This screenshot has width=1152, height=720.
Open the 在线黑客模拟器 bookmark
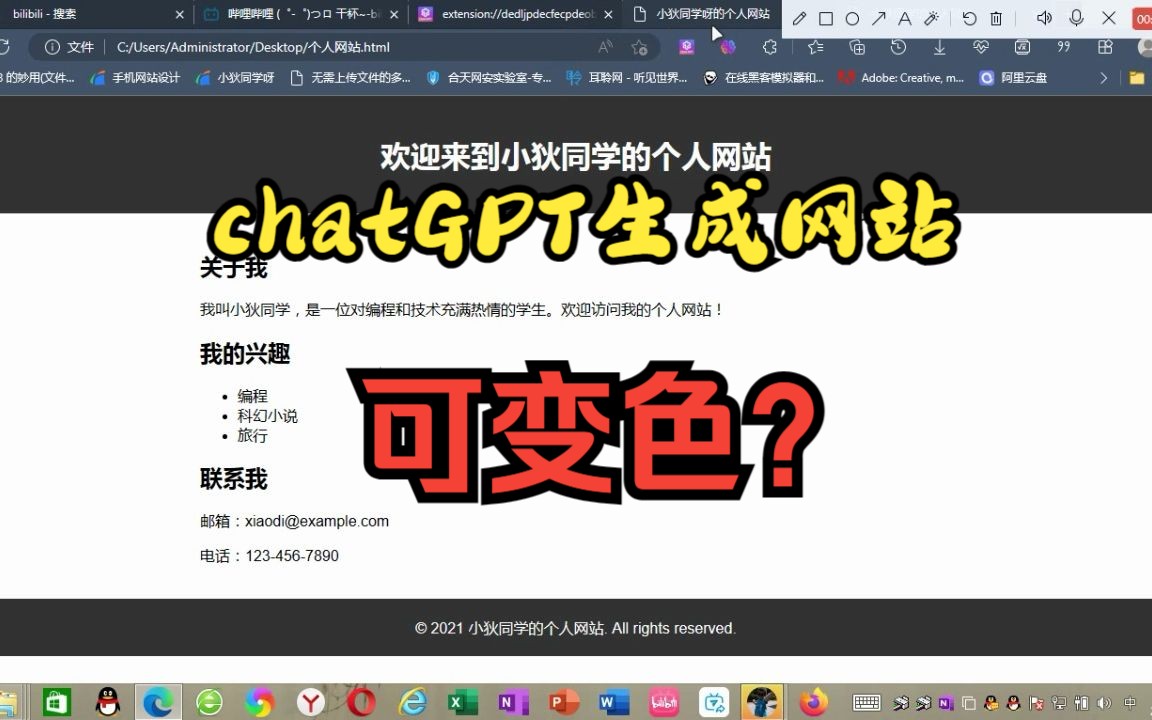tap(763, 78)
